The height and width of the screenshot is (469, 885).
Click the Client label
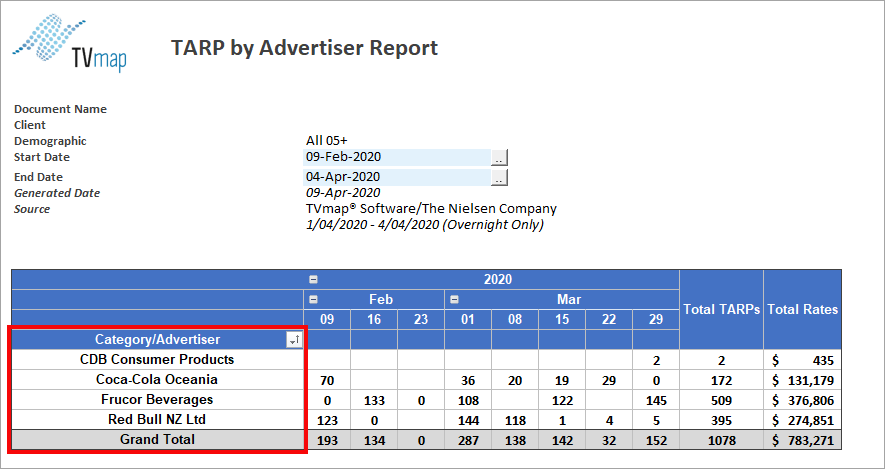30,125
